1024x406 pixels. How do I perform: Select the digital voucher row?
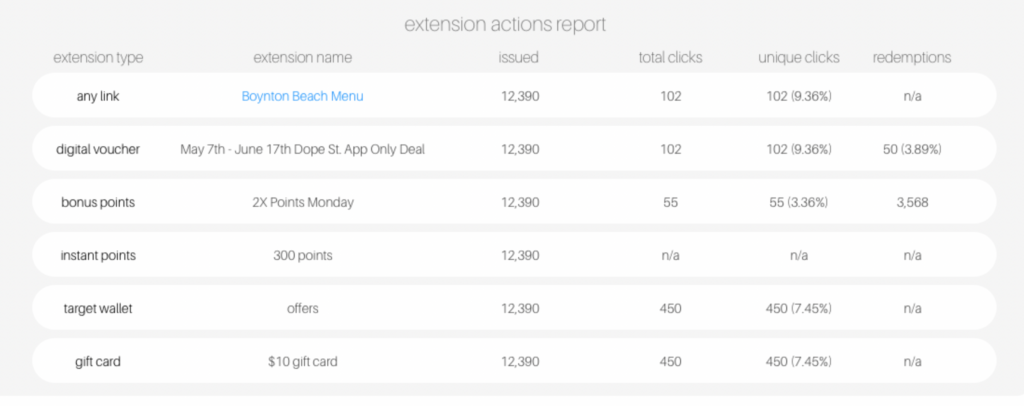[514, 149]
